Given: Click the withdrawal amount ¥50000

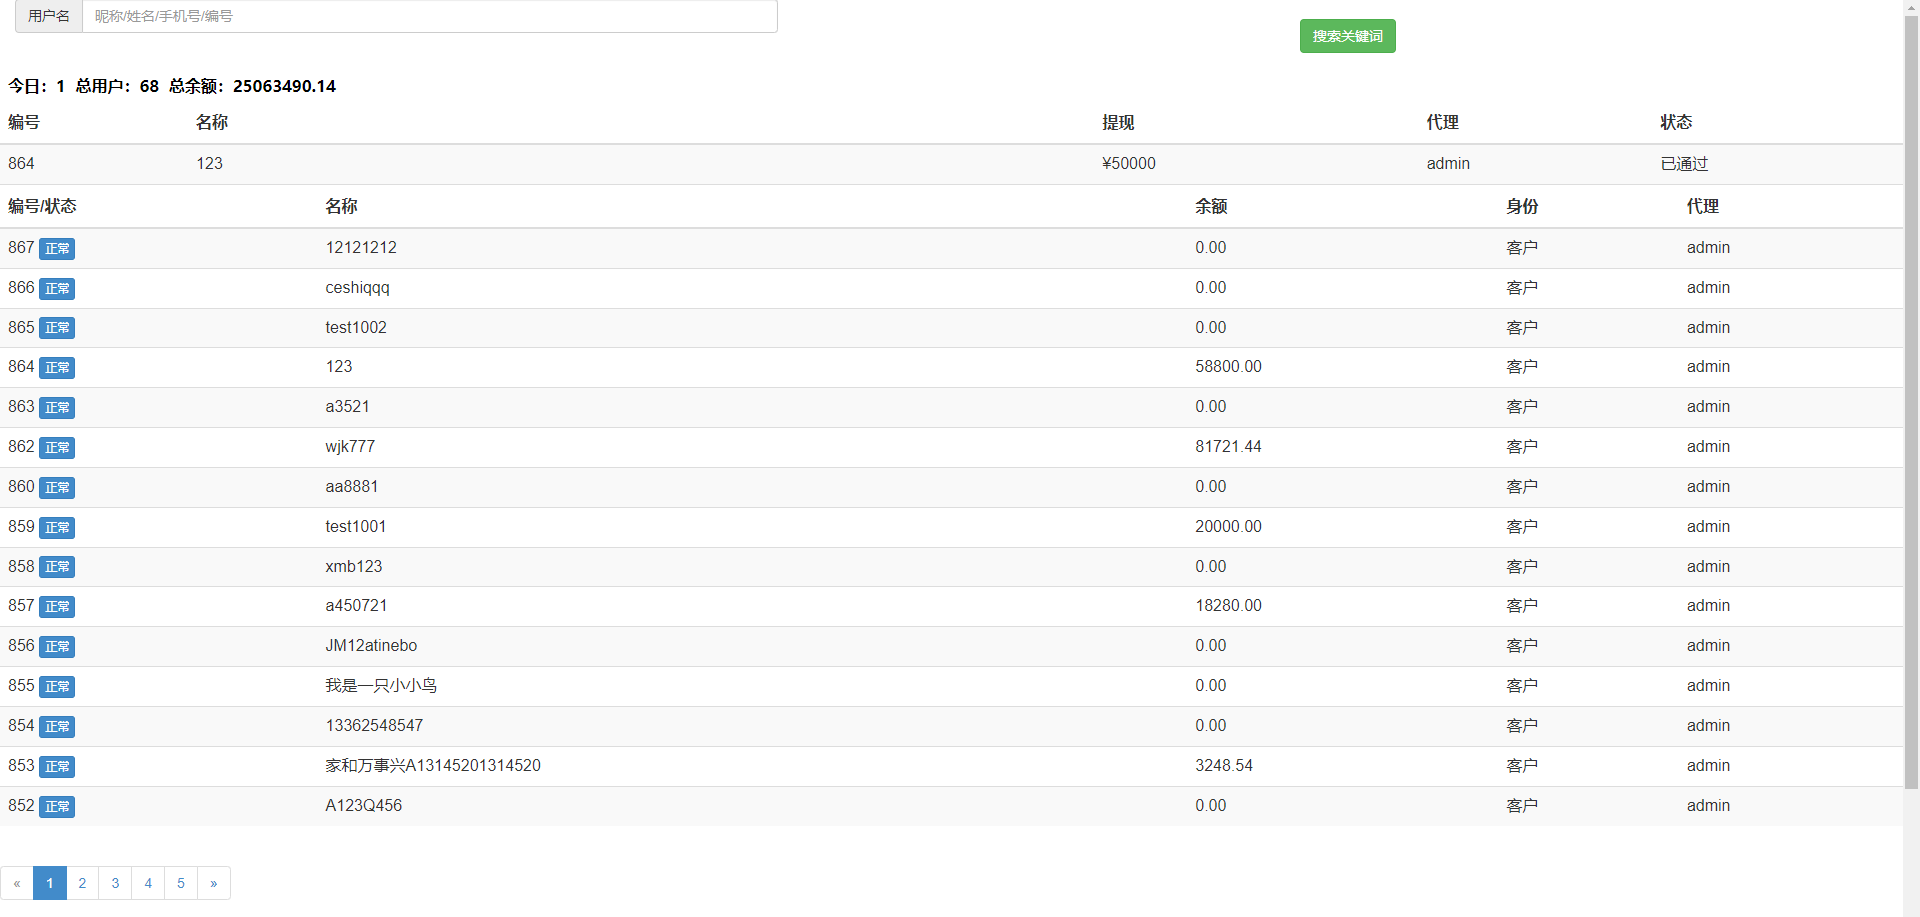Looking at the screenshot, I should (x=1128, y=164).
